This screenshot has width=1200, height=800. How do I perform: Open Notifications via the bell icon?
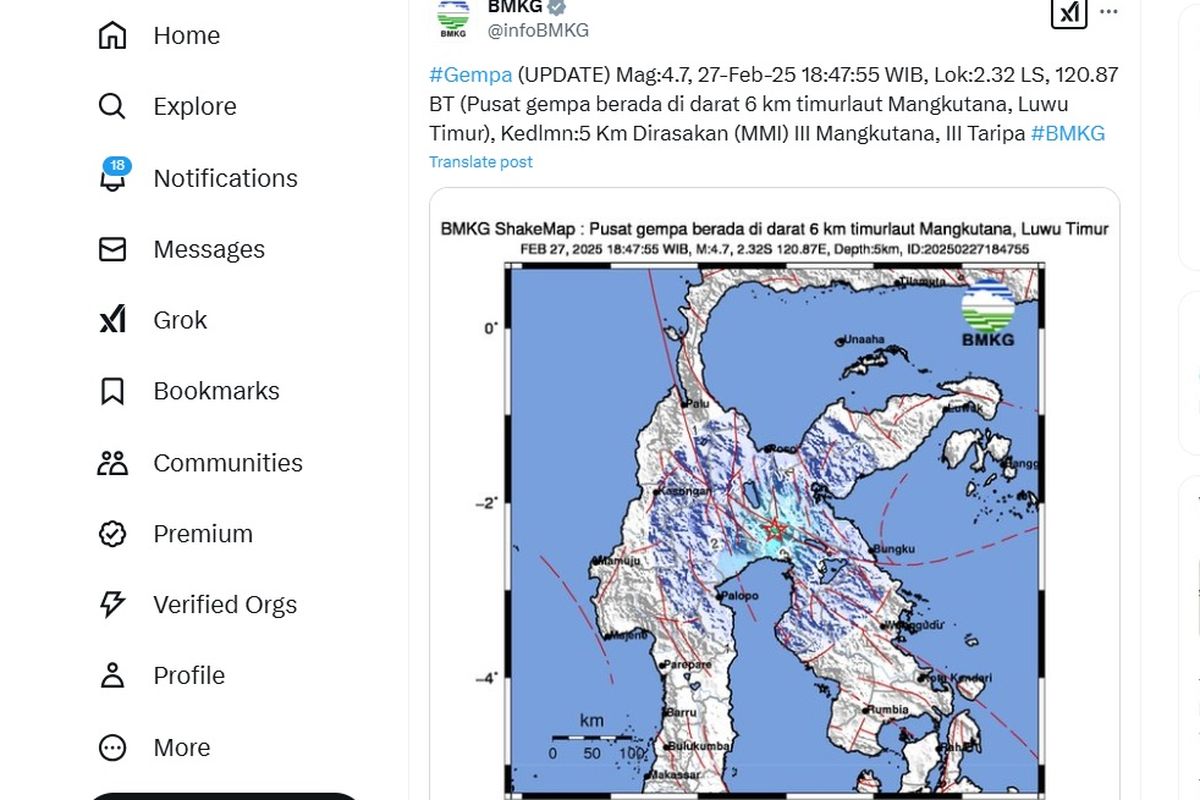tap(113, 178)
